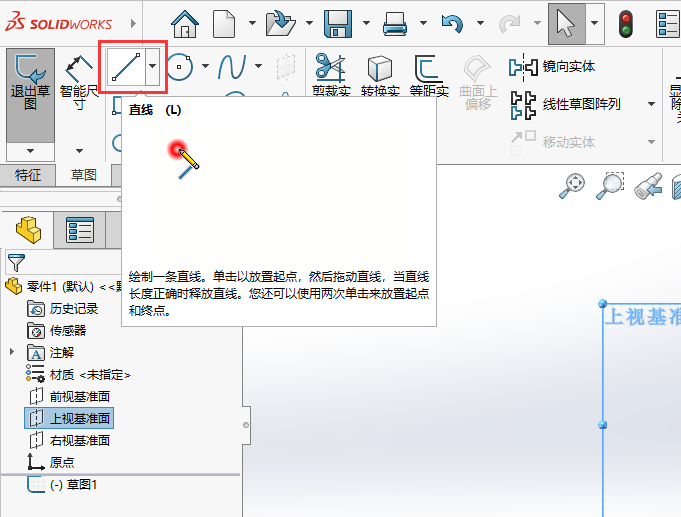The width and height of the screenshot is (681, 517).
Task: Click Move Entities (移动实体)
Action: tap(552, 142)
